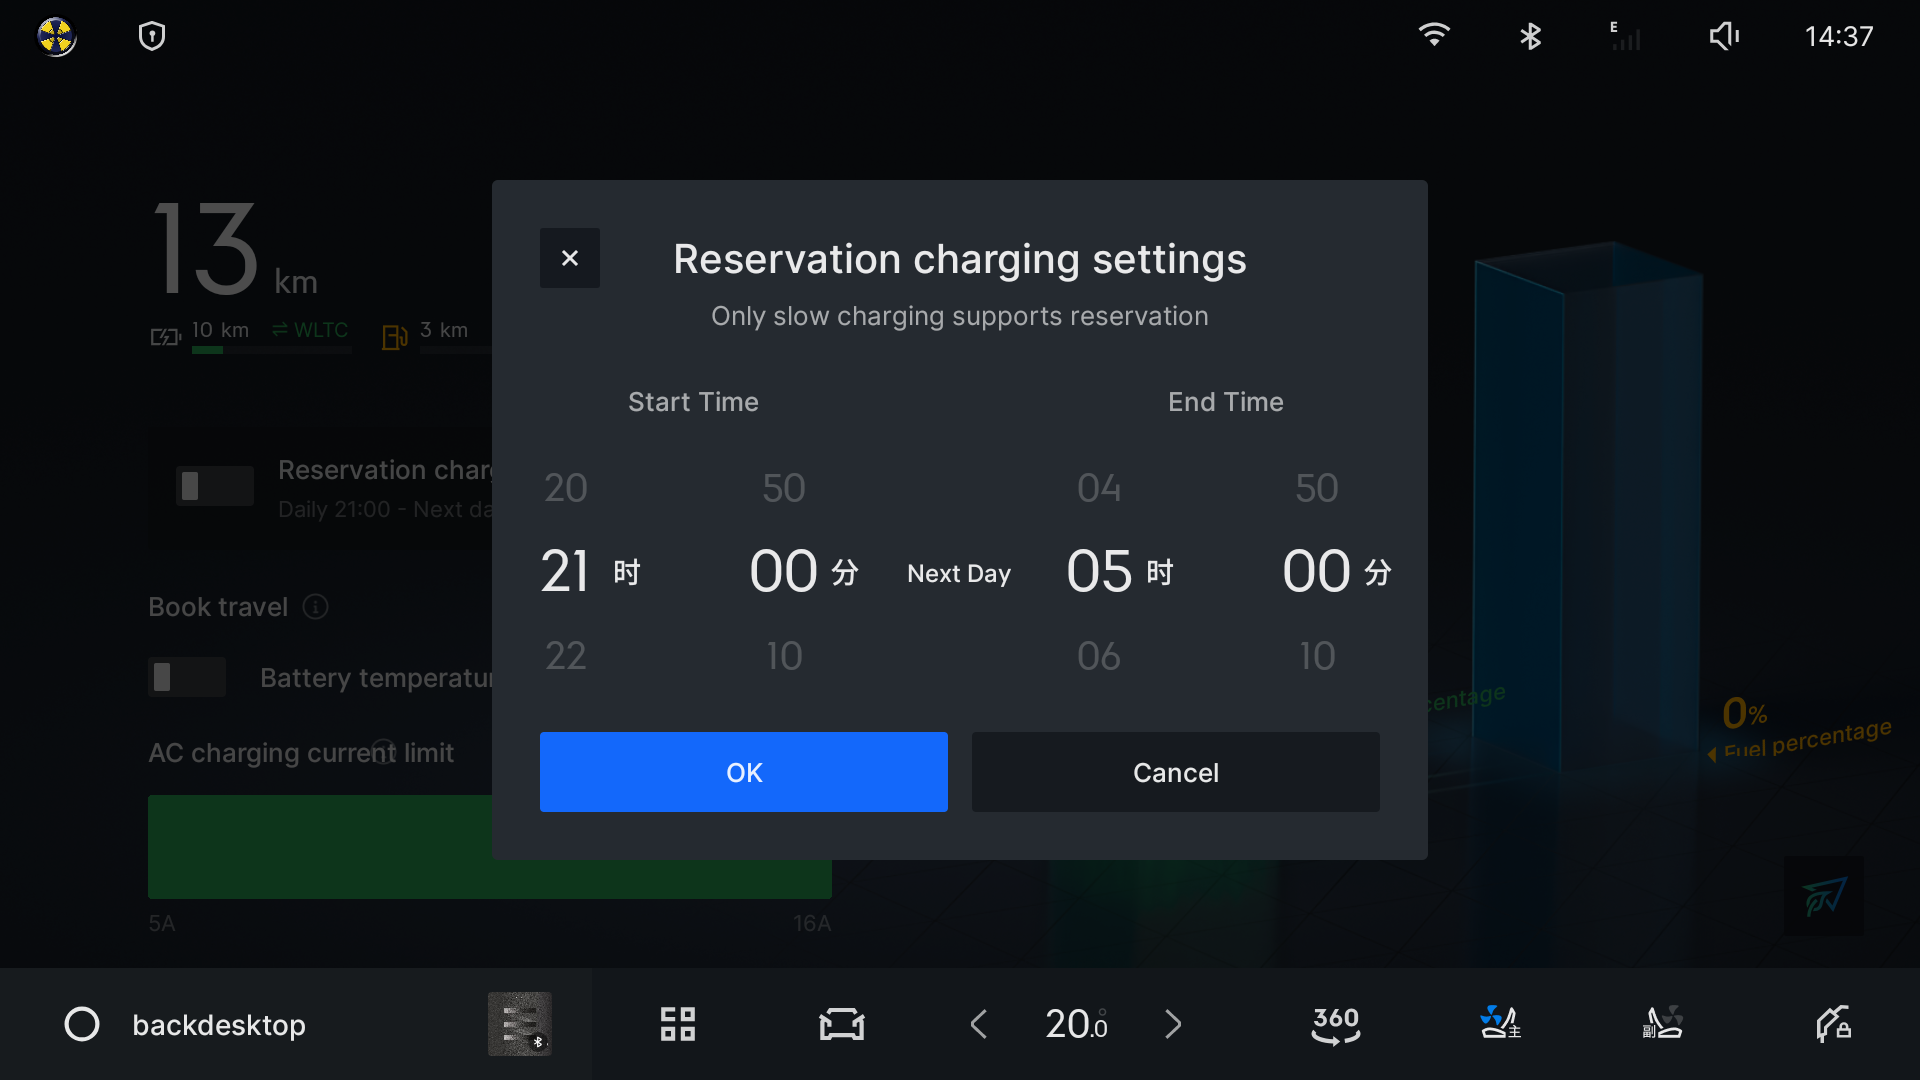Open the app grid launcher icon

point(677,1024)
